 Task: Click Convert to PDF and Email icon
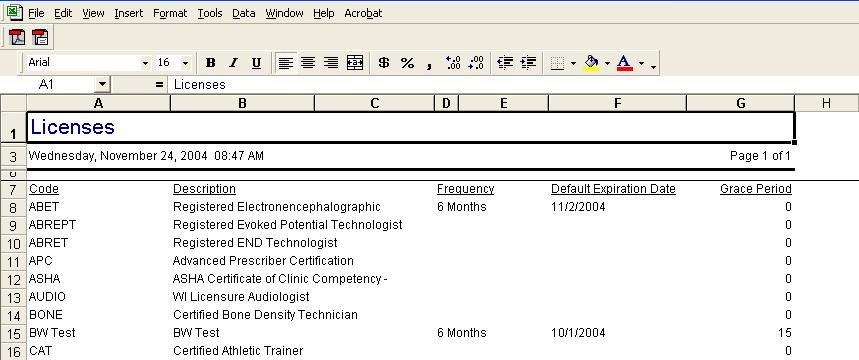tap(40, 37)
